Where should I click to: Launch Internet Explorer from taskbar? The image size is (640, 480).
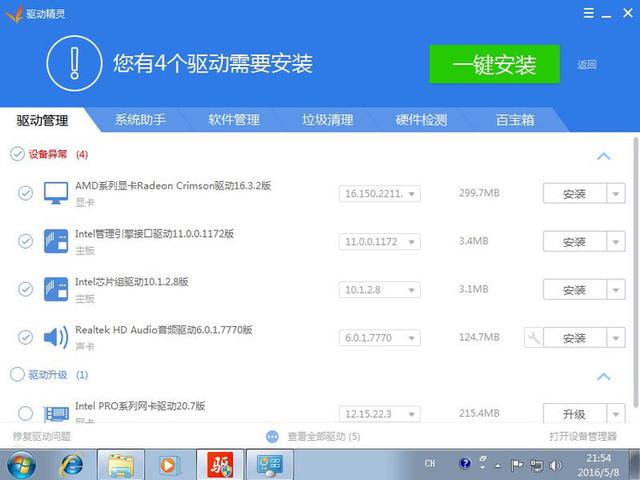point(72,464)
